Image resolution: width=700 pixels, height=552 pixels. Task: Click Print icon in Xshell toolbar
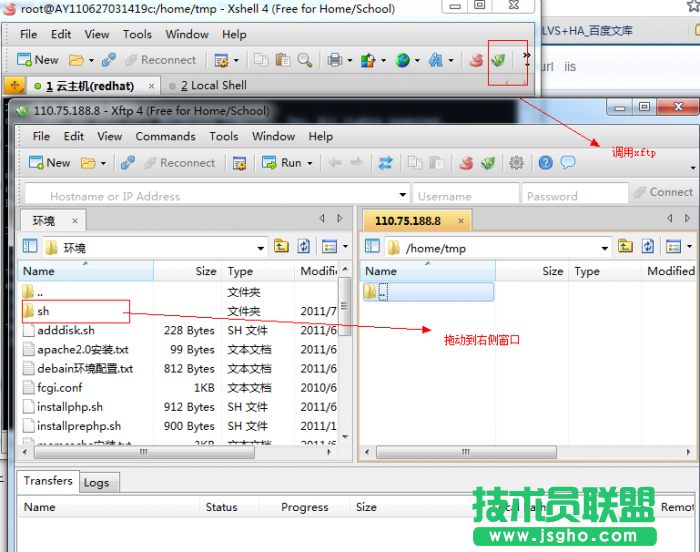pyautogui.click(x=334, y=60)
